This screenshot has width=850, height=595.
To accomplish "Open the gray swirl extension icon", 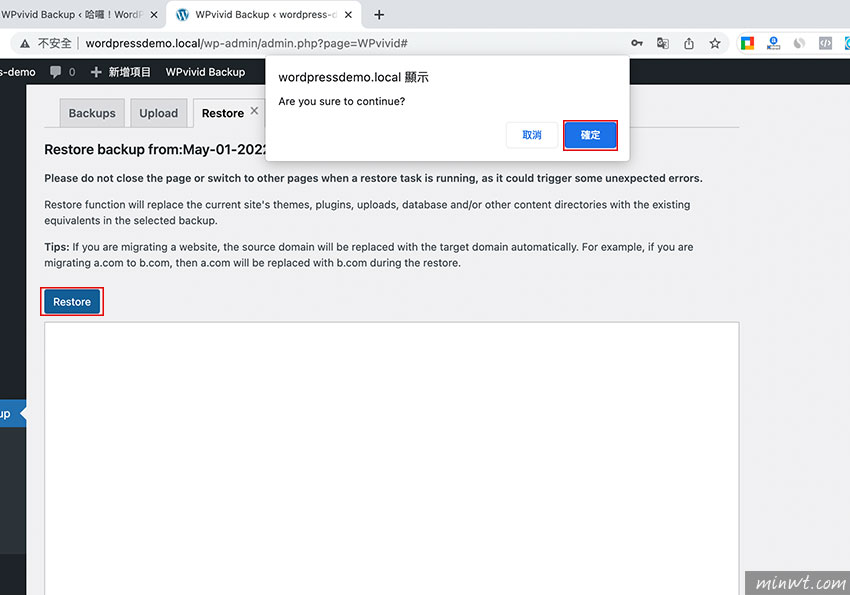I will (800, 43).
